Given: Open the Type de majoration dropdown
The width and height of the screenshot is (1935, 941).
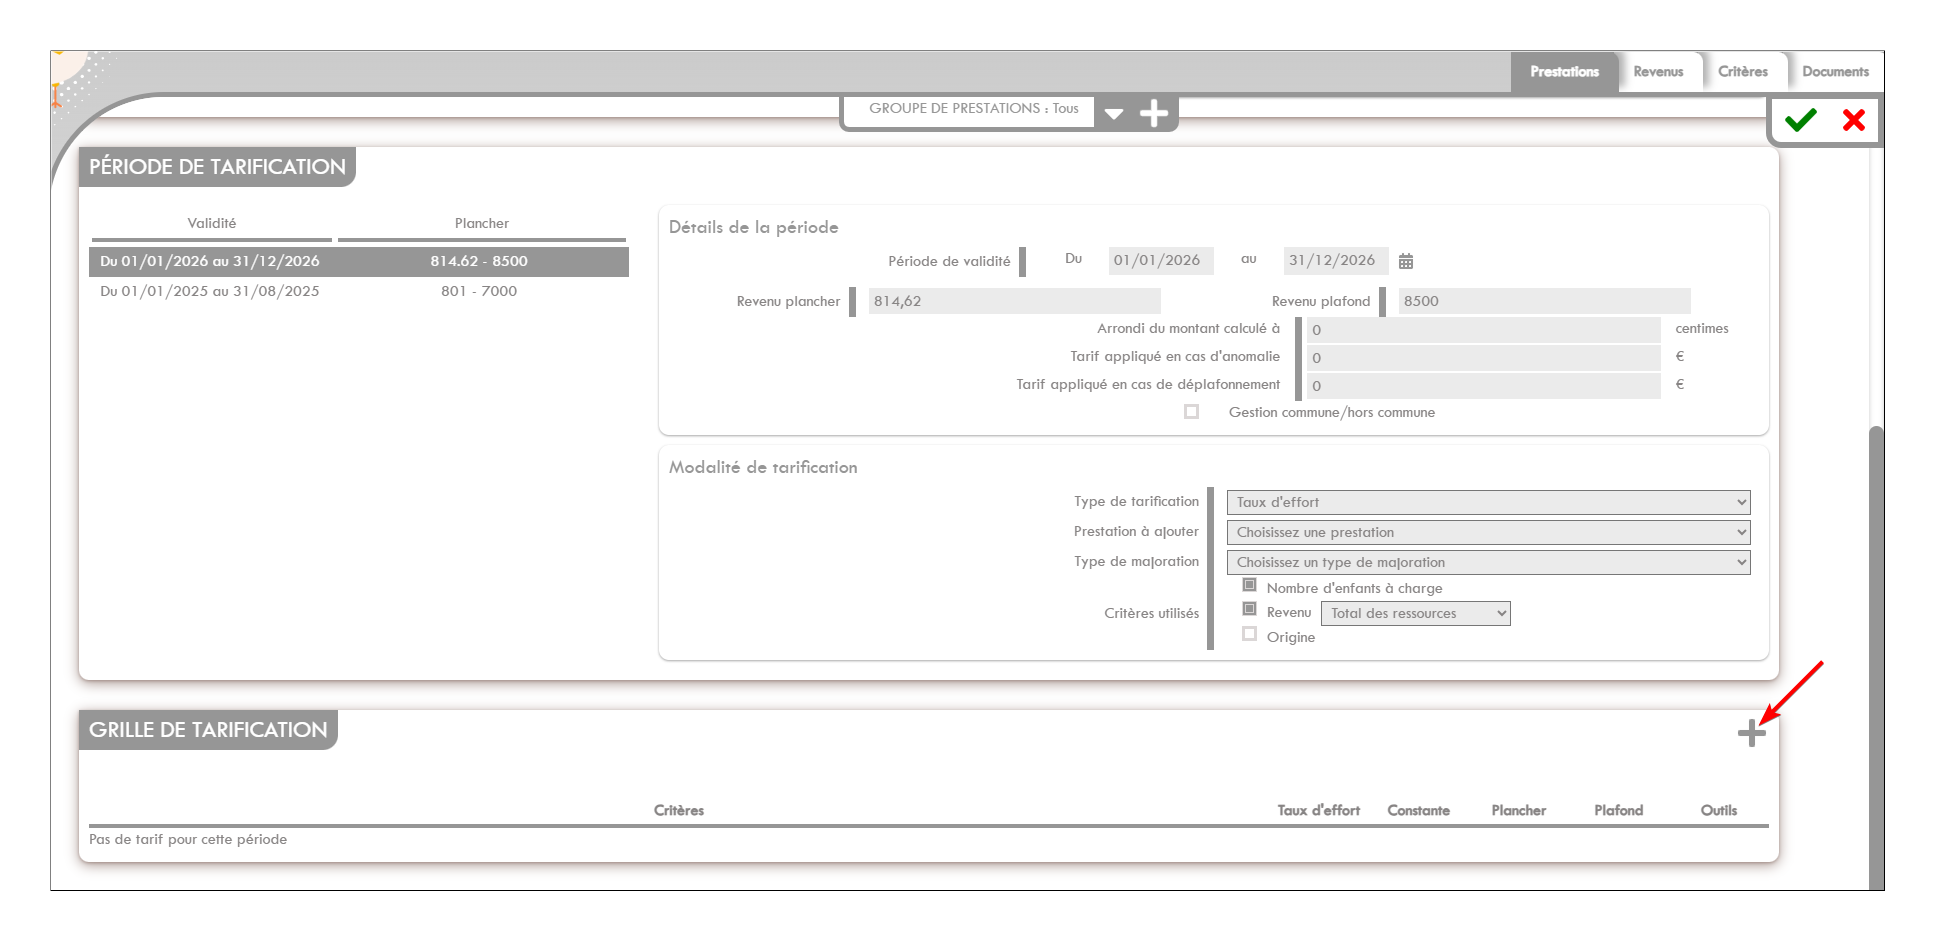Looking at the screenshot, I should 1487,562.
